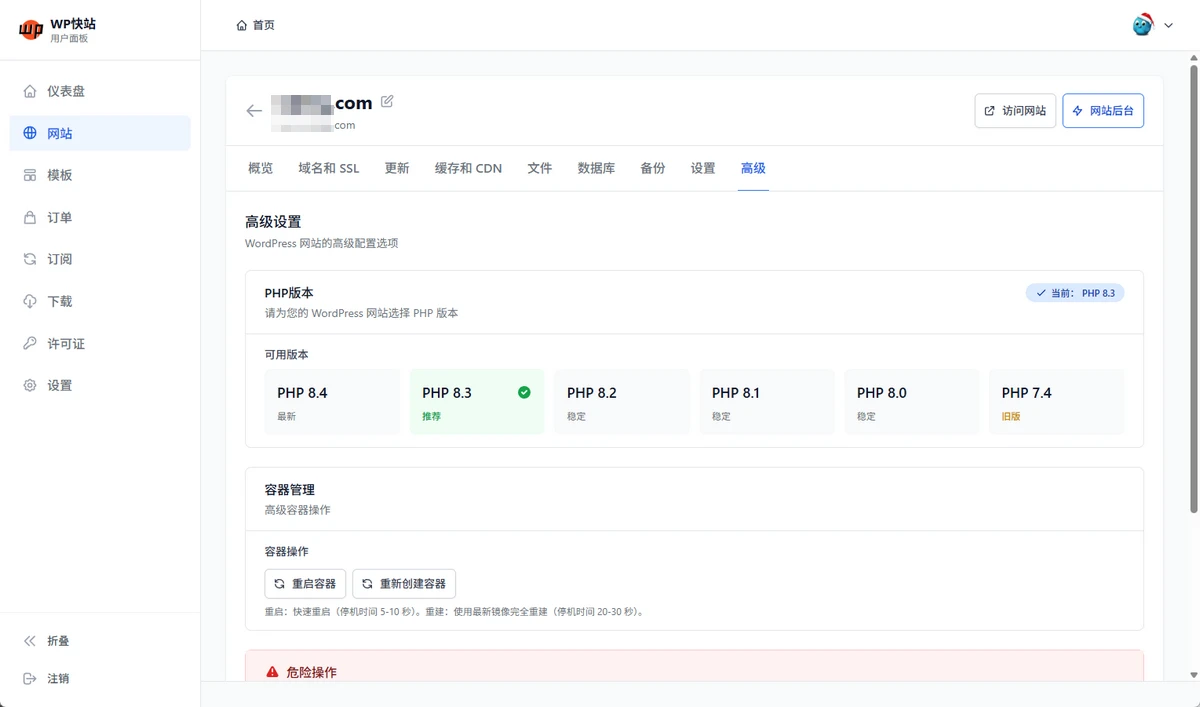Click the back arrow beside domain name
Image resolution: width=1200 pixels, height=707 pixels.
(x=254, y=111)
